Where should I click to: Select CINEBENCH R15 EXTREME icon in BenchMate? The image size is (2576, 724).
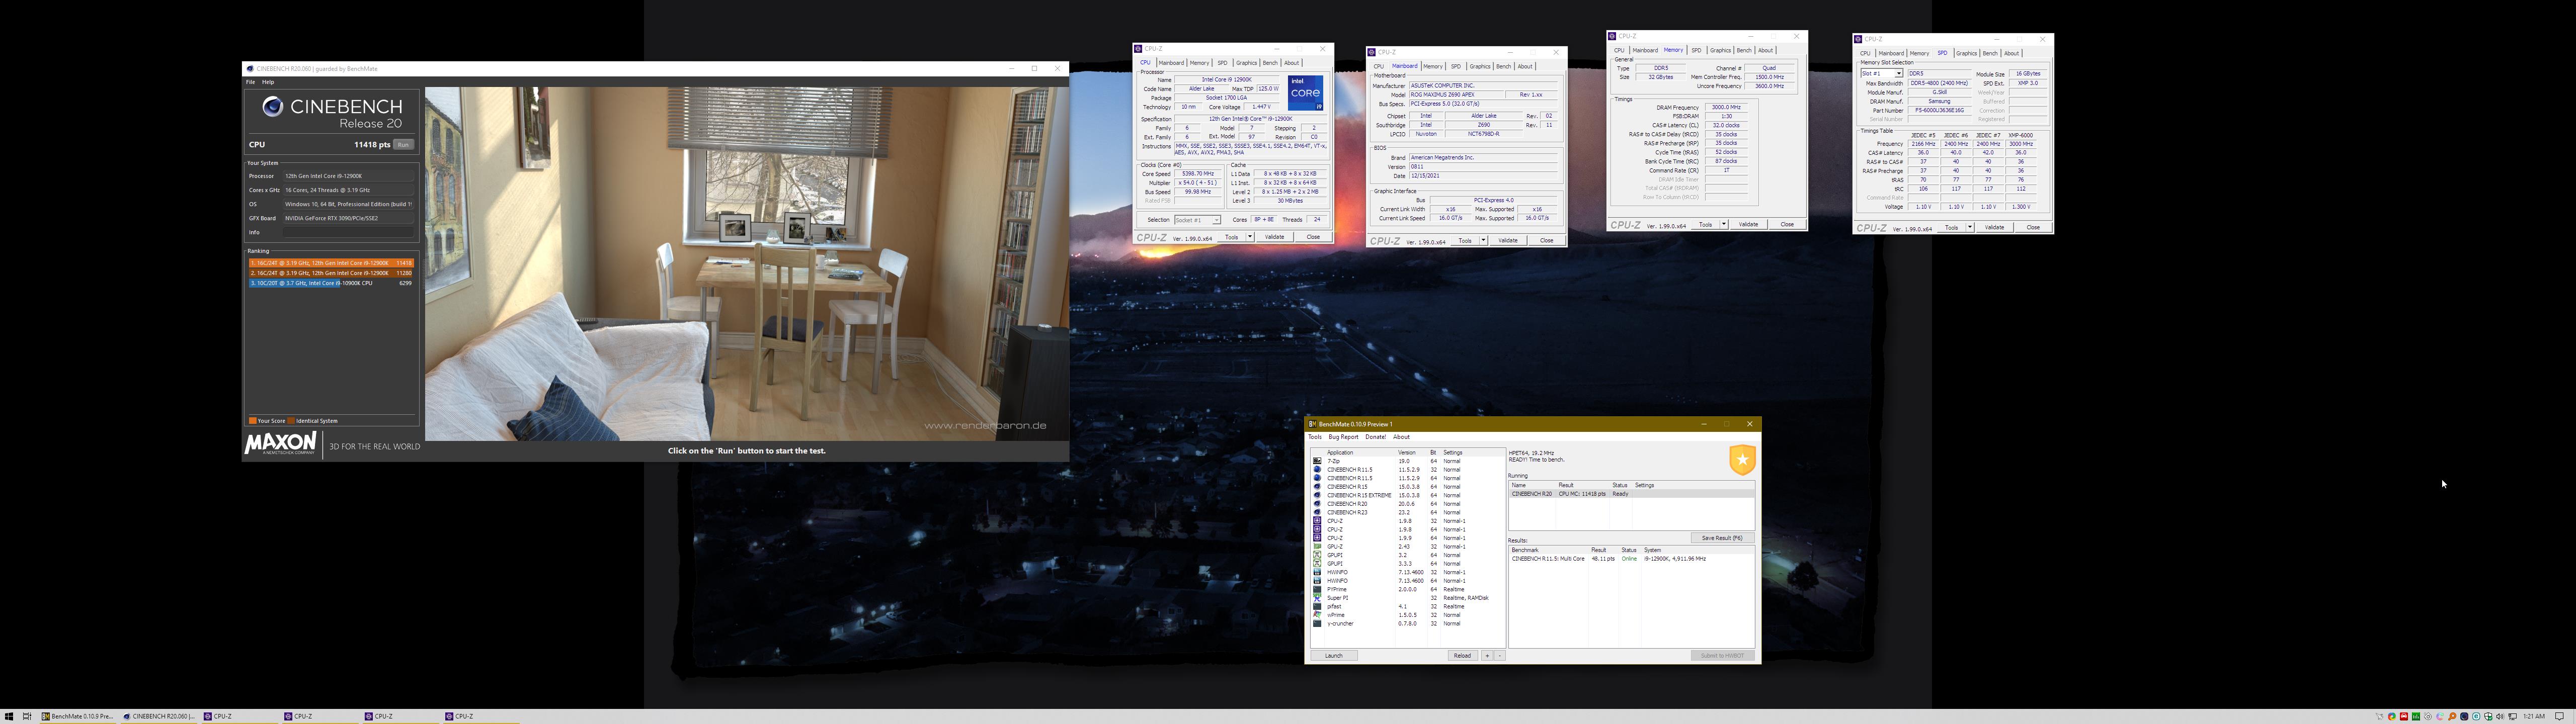[x=1317, y=495]
